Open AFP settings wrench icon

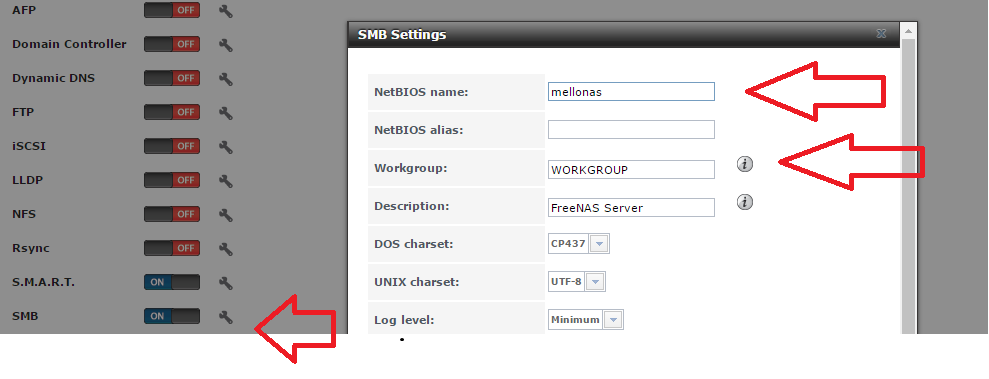tap(226, 11)
